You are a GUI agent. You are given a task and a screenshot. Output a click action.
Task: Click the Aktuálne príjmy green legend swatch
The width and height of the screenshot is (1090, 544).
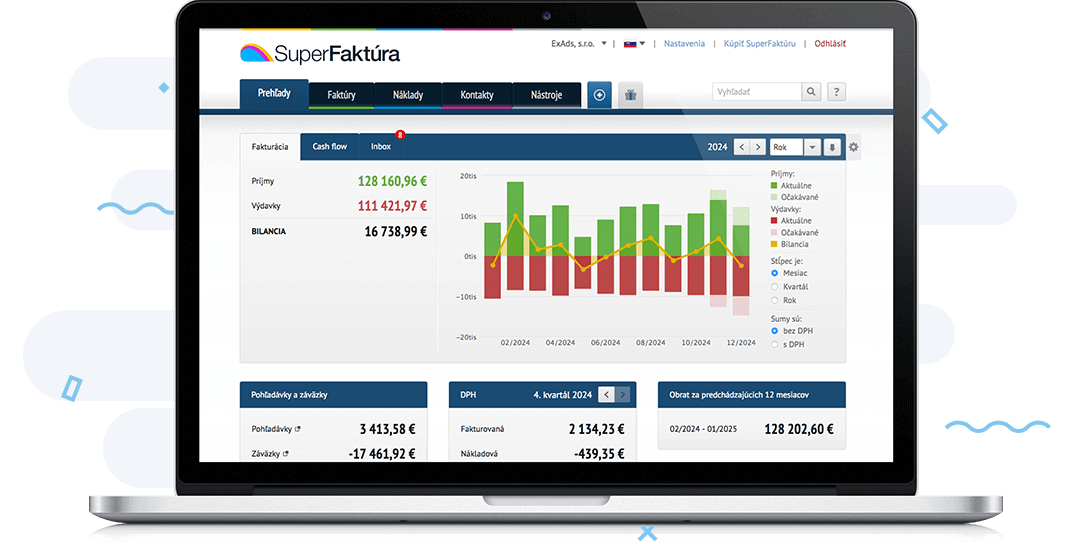[x=774, y=186]
